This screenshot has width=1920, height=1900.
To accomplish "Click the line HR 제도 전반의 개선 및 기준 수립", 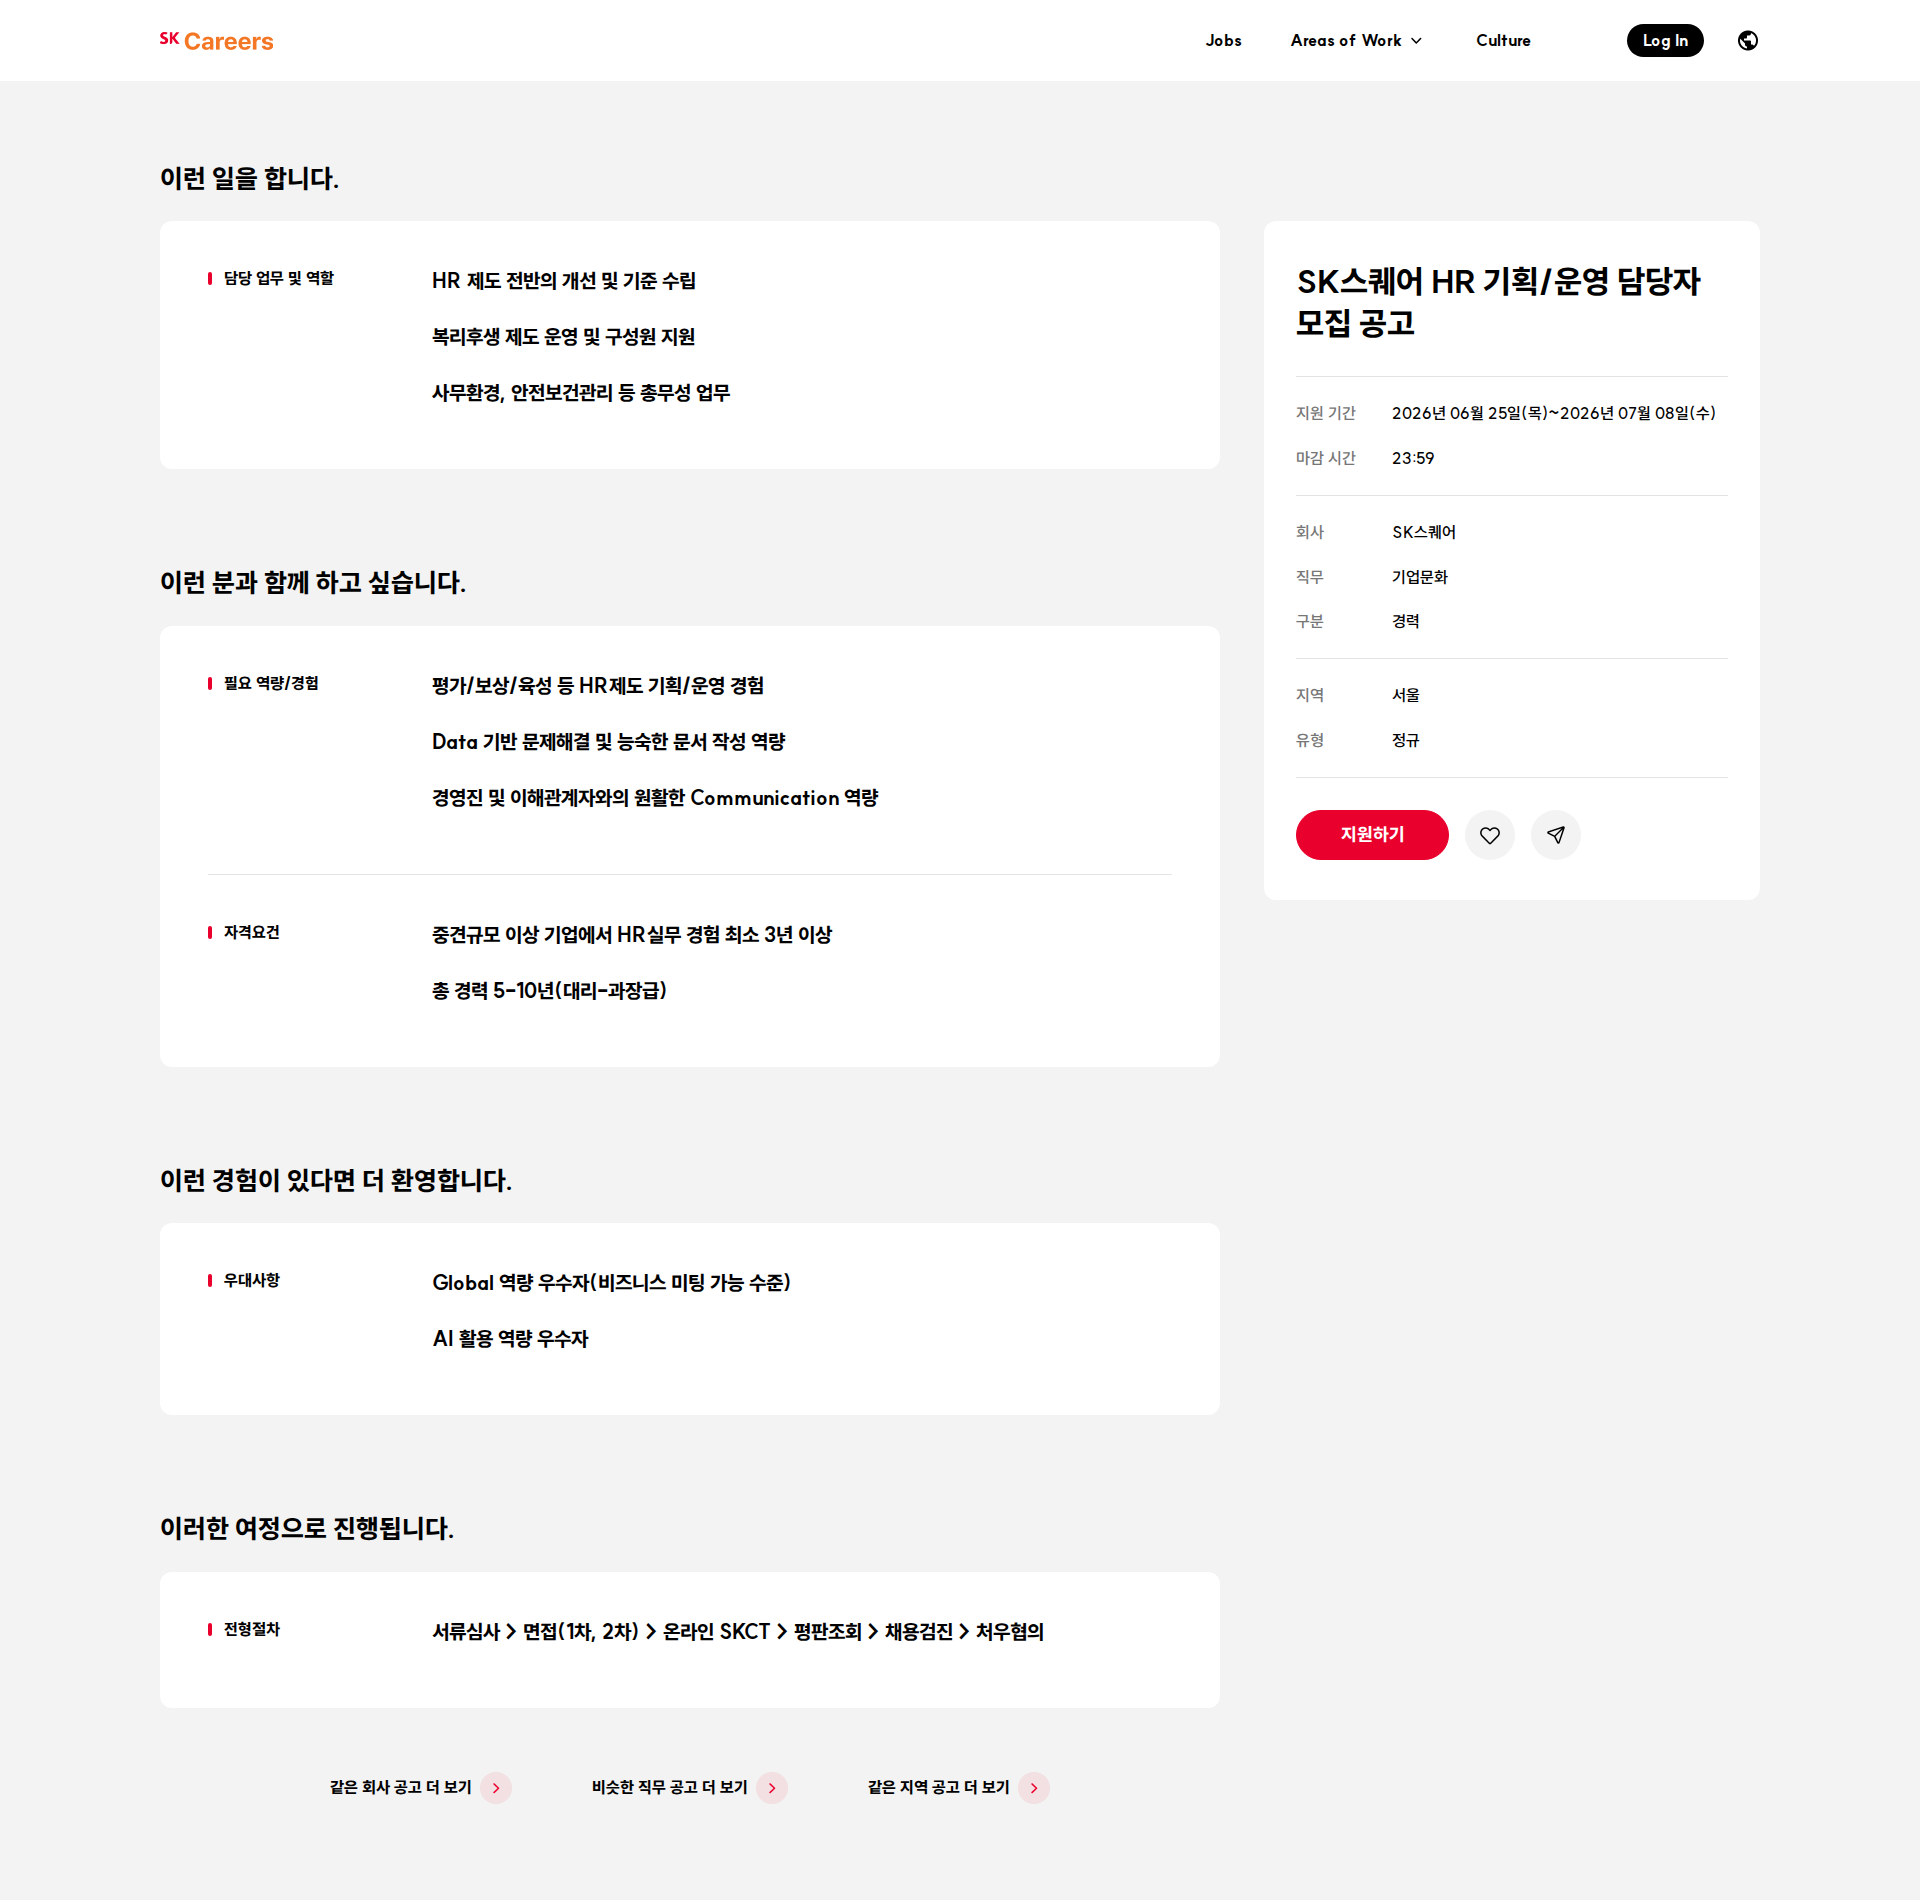I will tap(564, 281).
